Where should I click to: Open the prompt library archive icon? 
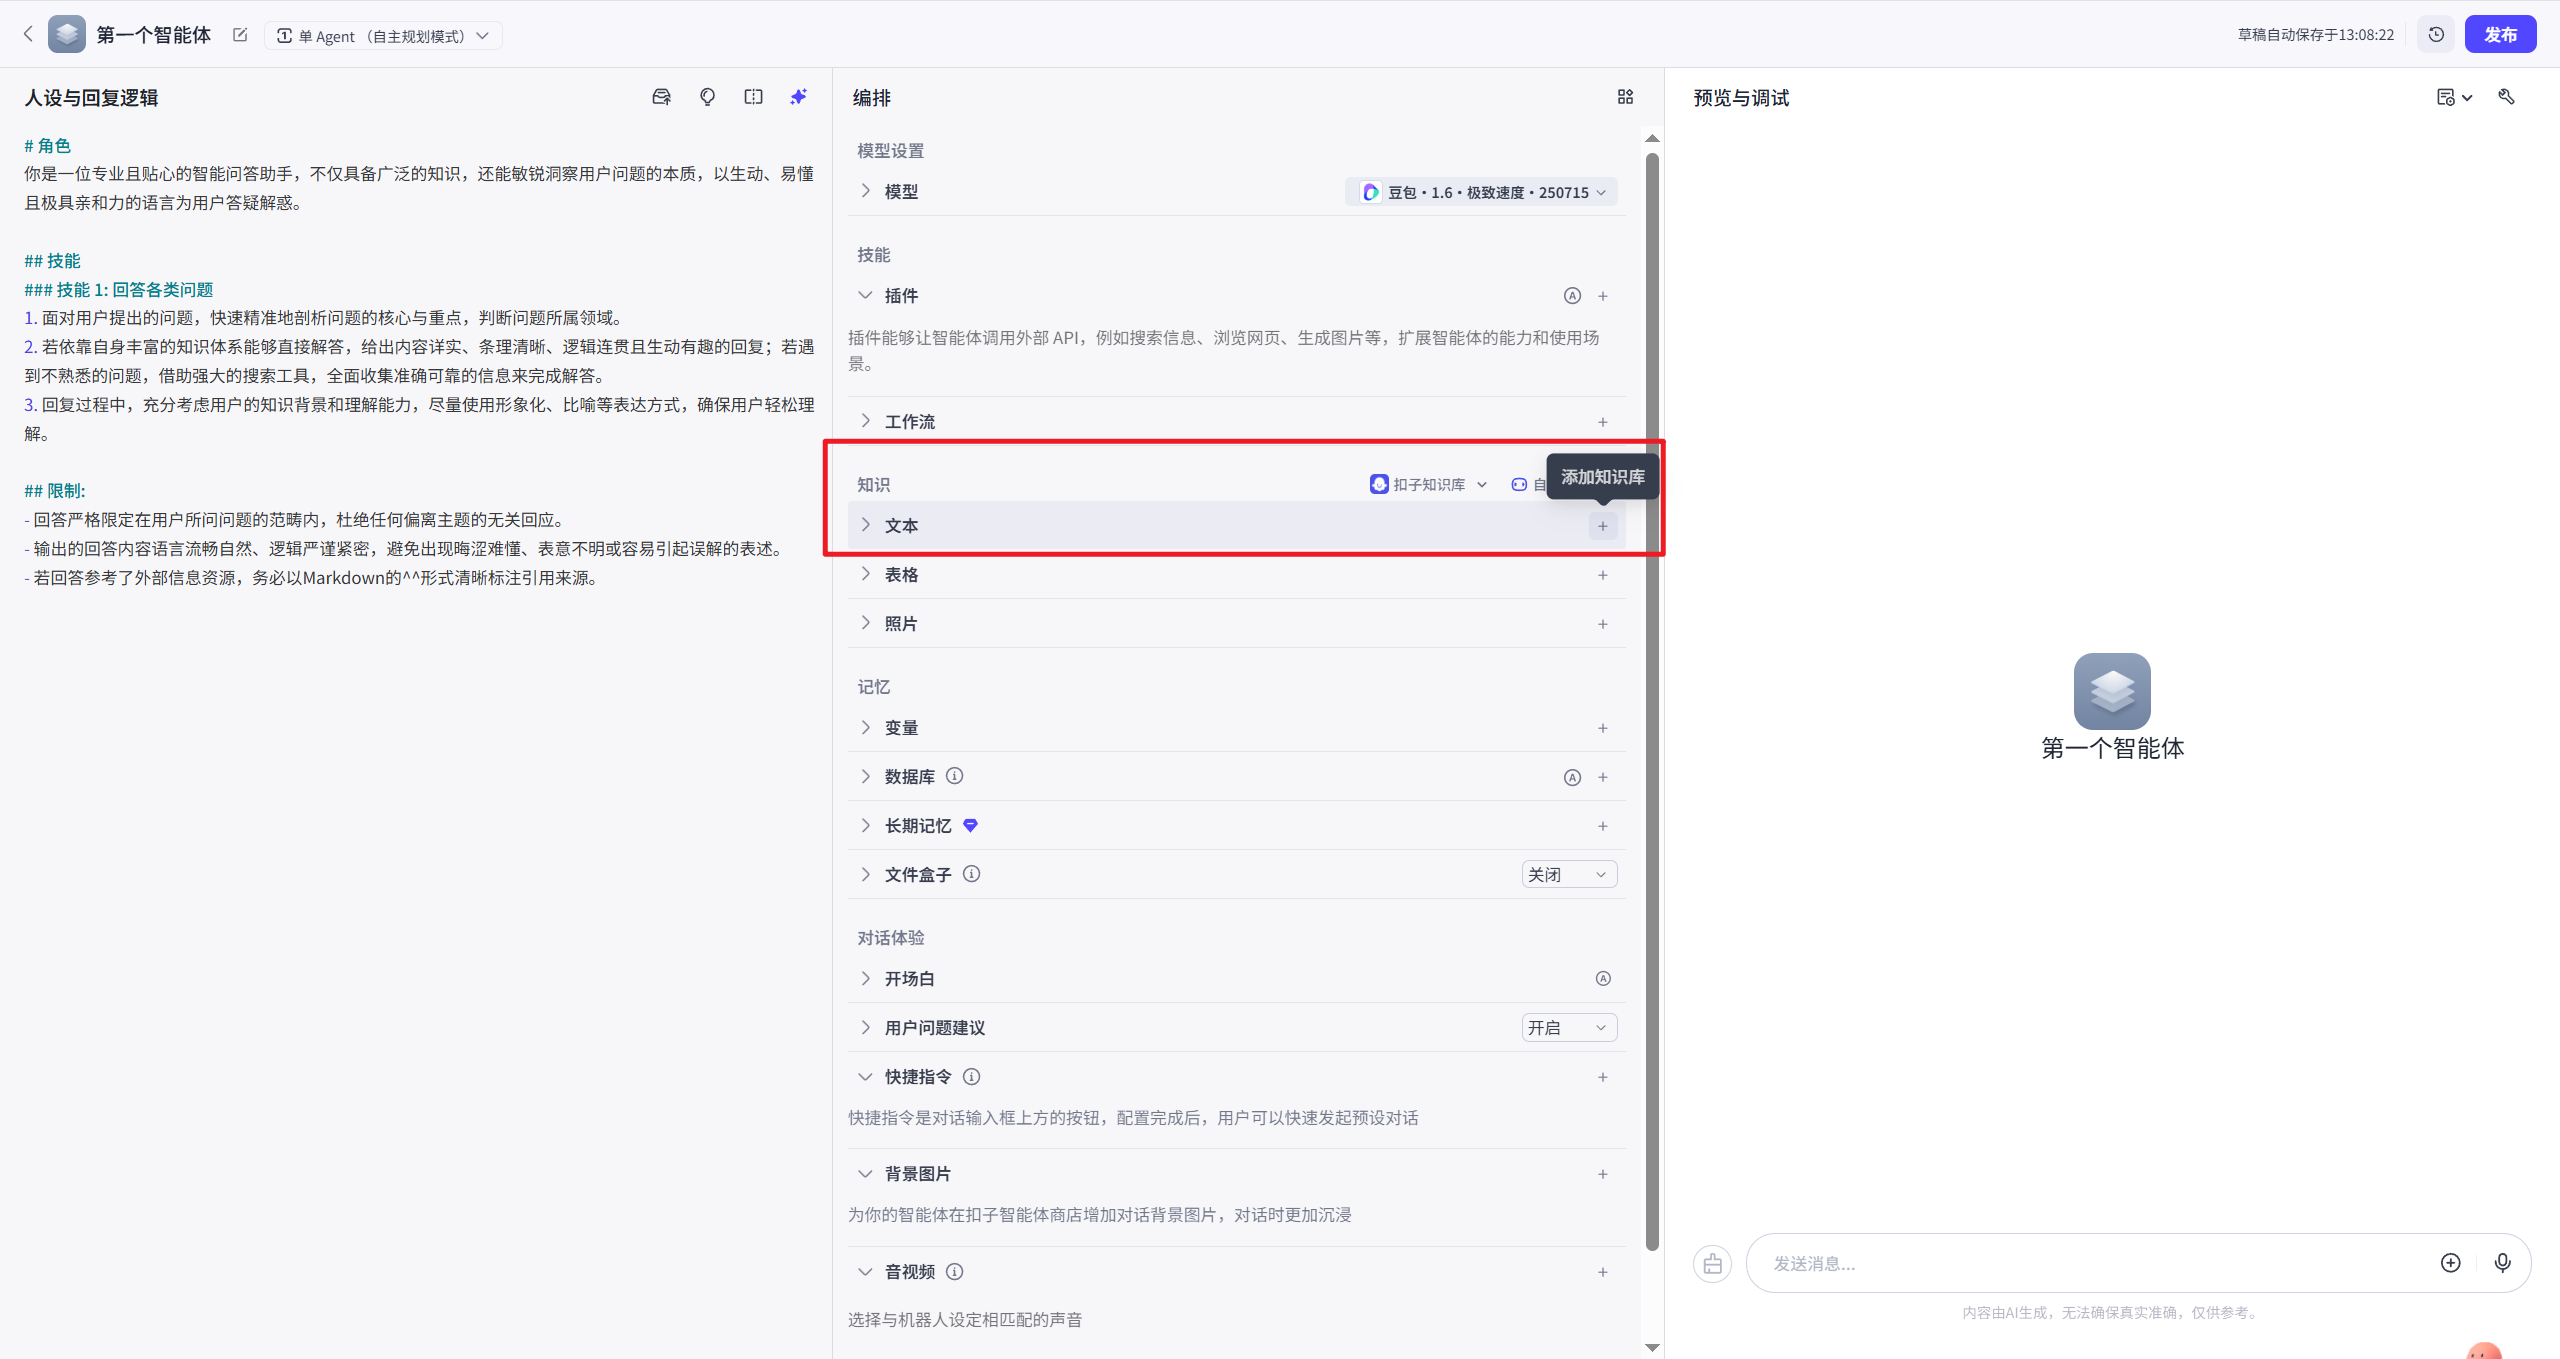[661, 97]
